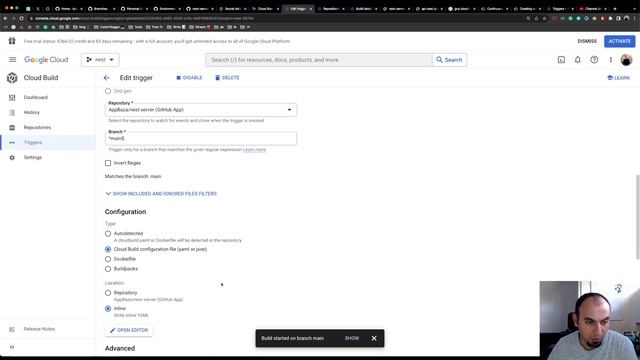This screenshot has width=640, height=360.
Task: Click the Disable trigger button
Action: (x=189, y=78)
